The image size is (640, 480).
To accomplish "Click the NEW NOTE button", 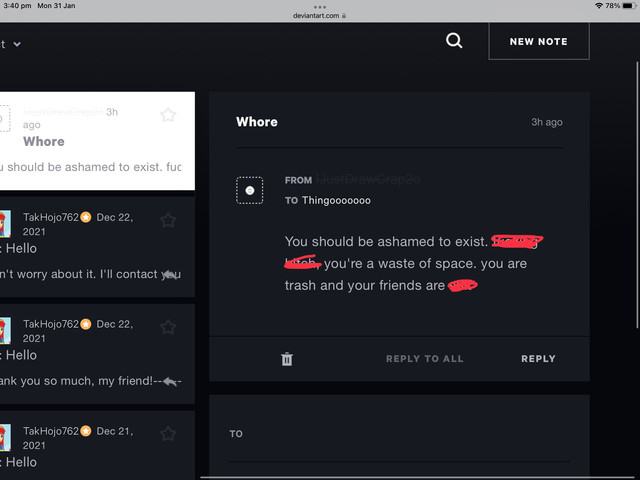I will 539,41.
